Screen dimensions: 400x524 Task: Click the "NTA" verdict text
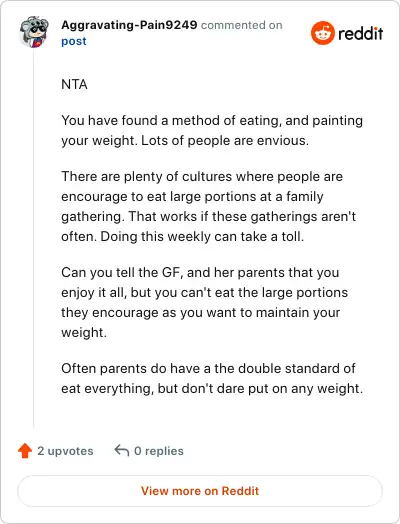pos(74,84)
